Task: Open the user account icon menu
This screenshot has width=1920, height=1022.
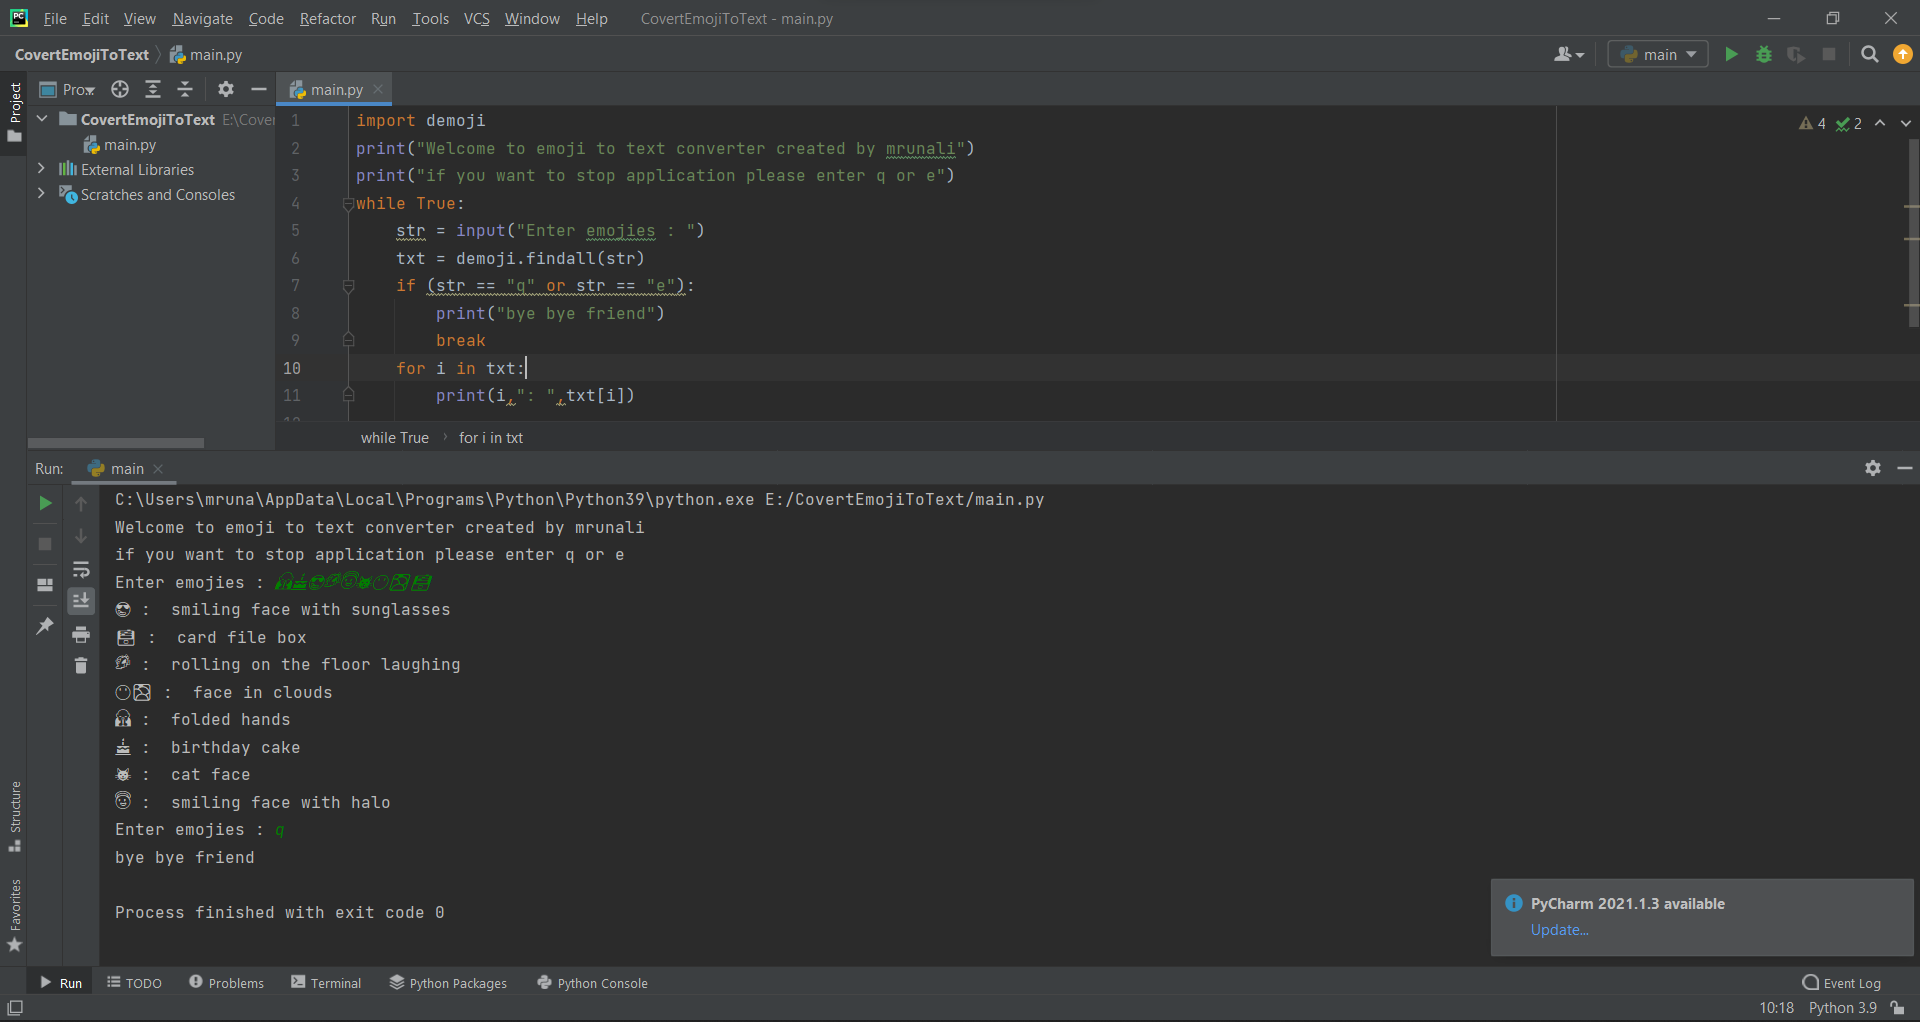Action: coord(1568,54)
